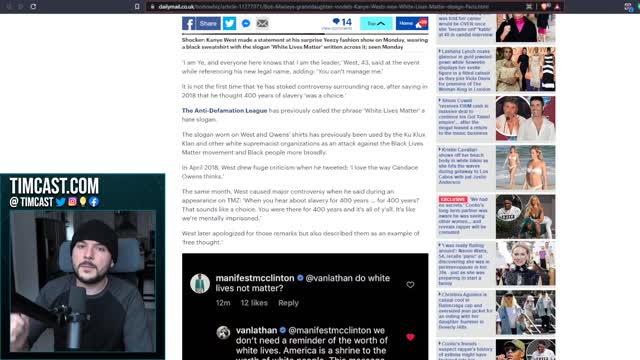Click the article paragraph starting 'In April 2018'

coord(300,172)
